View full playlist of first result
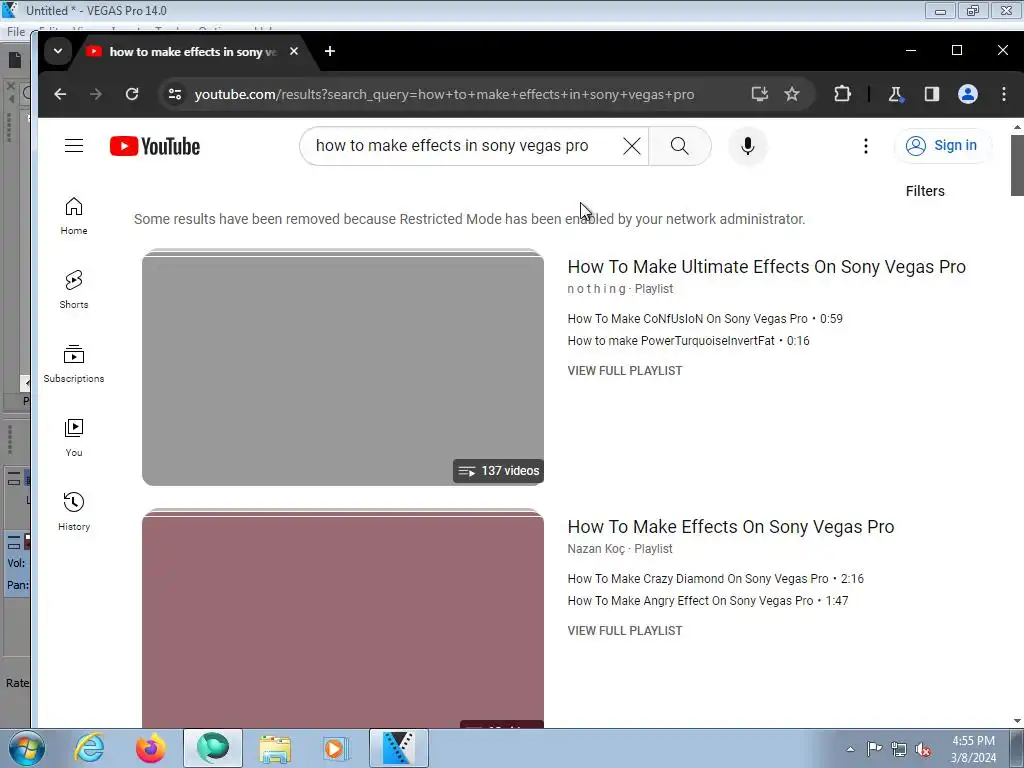The image size is (1024, 768). tap(624, 371)
